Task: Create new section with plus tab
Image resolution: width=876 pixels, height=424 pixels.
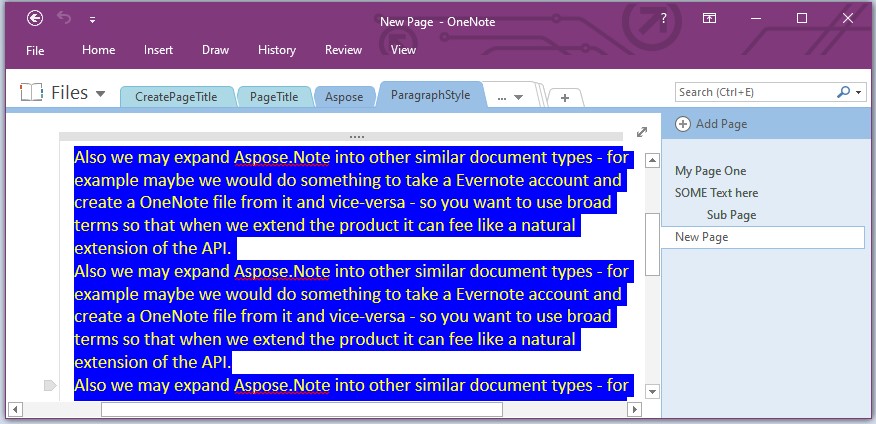Action: [564, 97]
